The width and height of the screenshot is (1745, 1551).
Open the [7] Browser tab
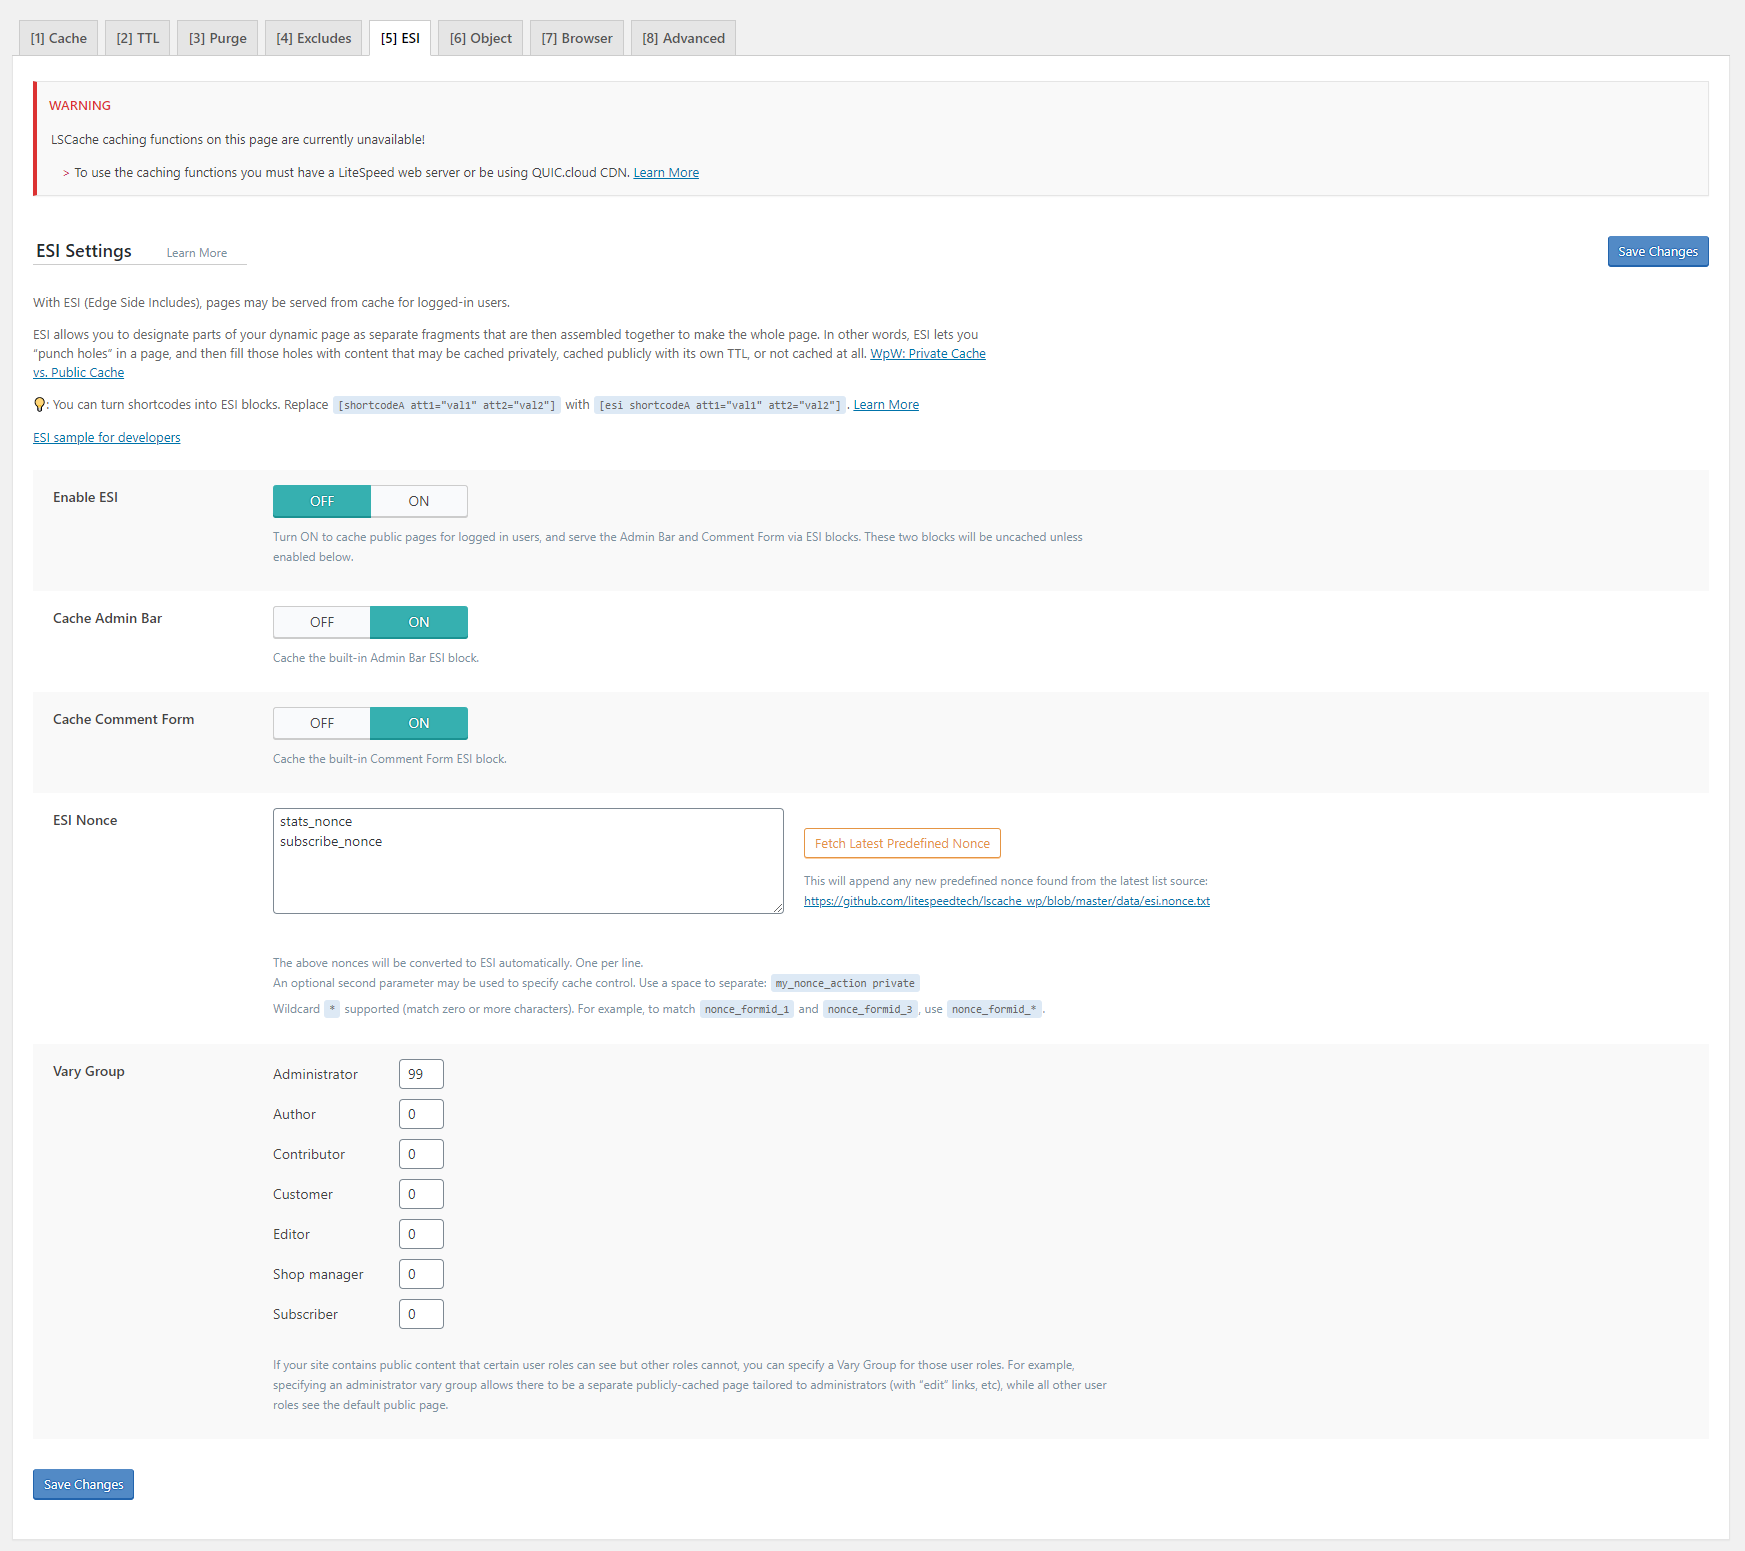click(577, 38)
